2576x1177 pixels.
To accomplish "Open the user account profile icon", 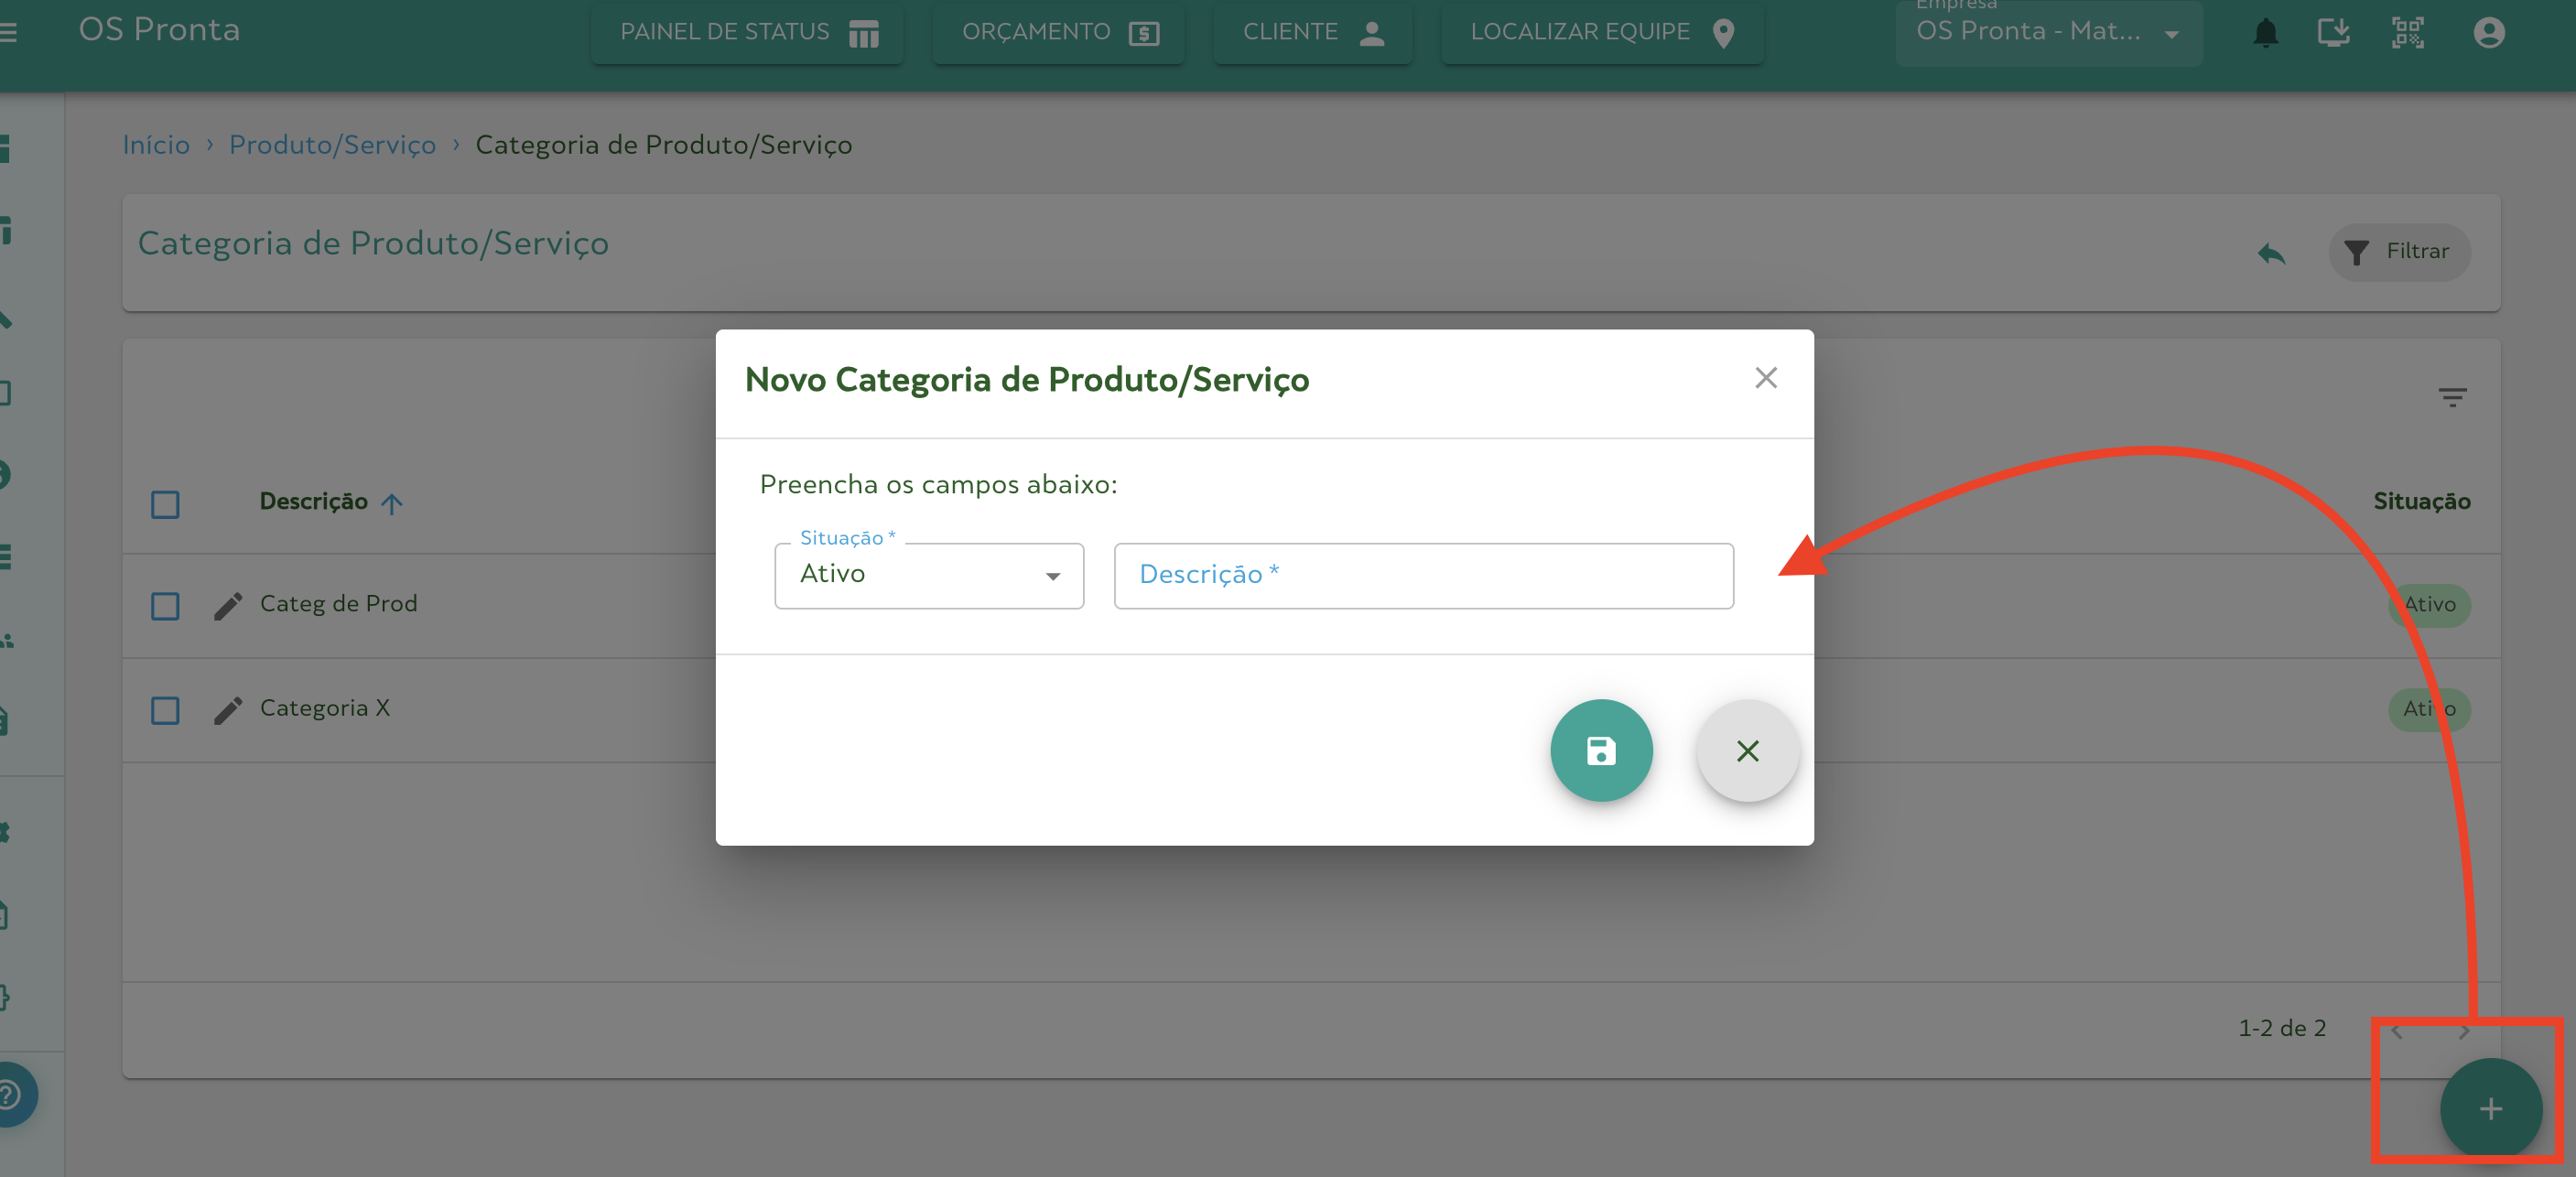I will click(2488, 33).
